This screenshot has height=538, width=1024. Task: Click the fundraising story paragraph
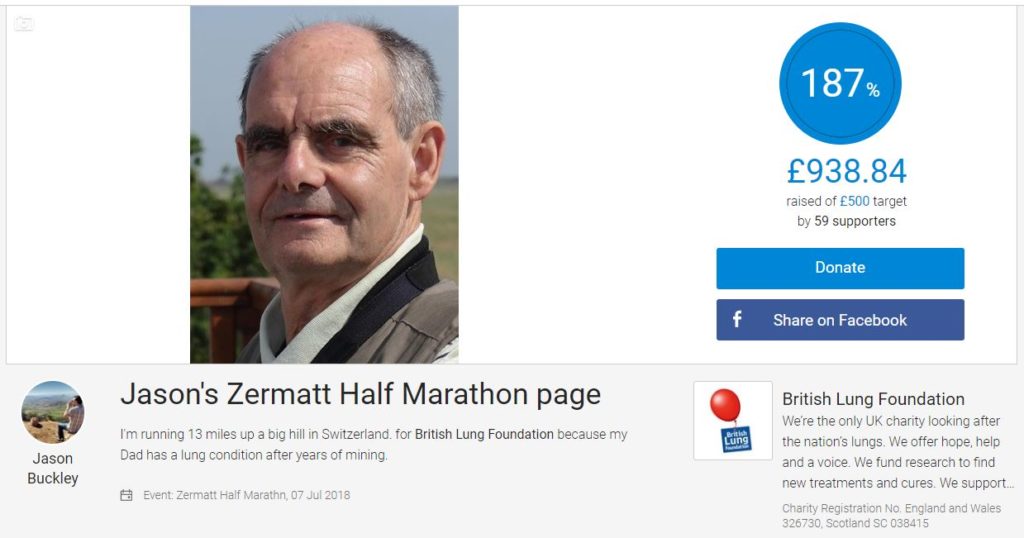(x=374, y=445)
